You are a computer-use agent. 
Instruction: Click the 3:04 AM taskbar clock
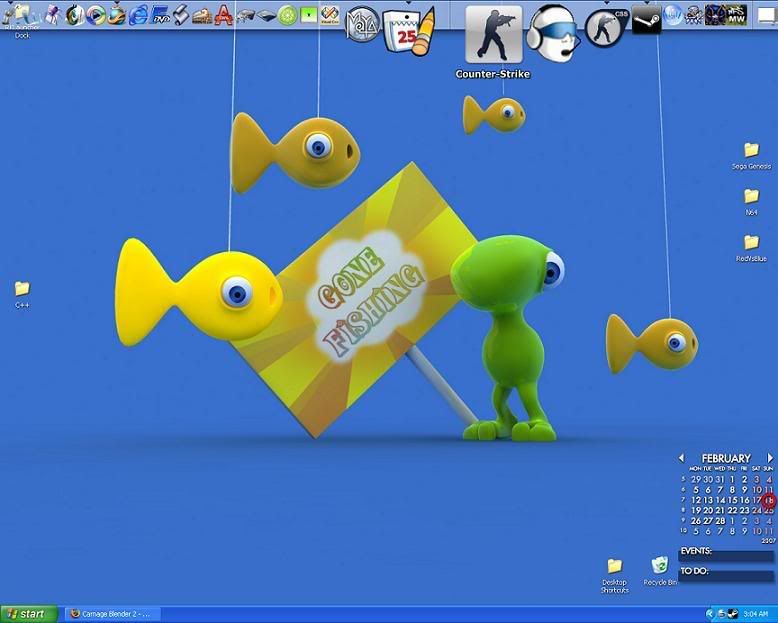coord(756,614)
